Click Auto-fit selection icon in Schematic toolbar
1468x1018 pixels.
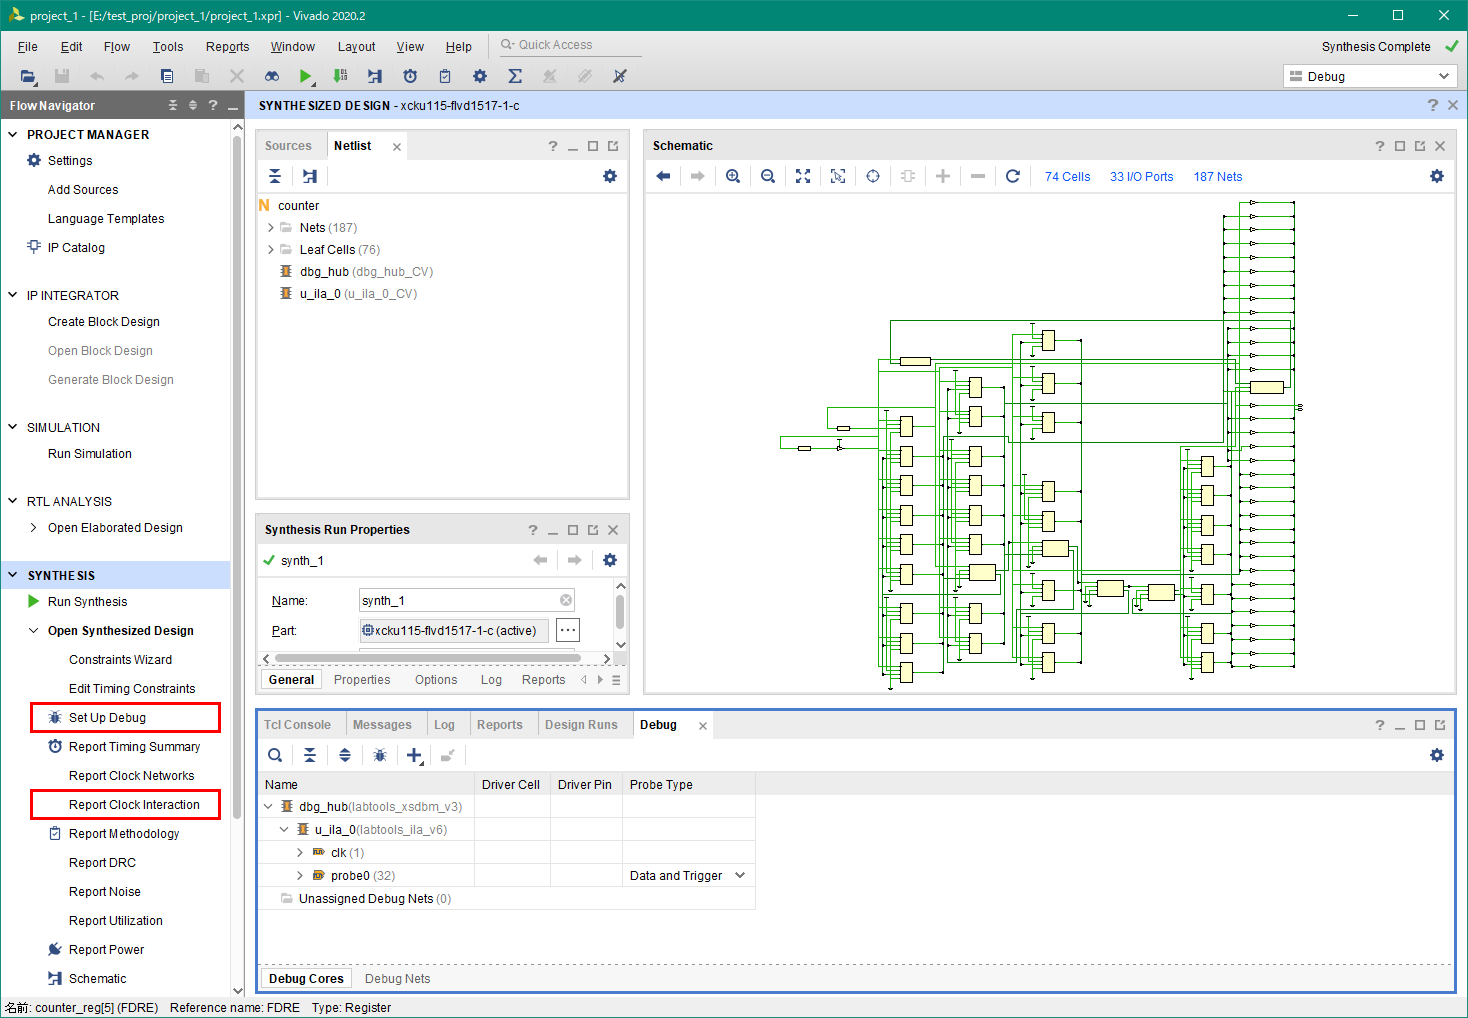tap(838, 176)
